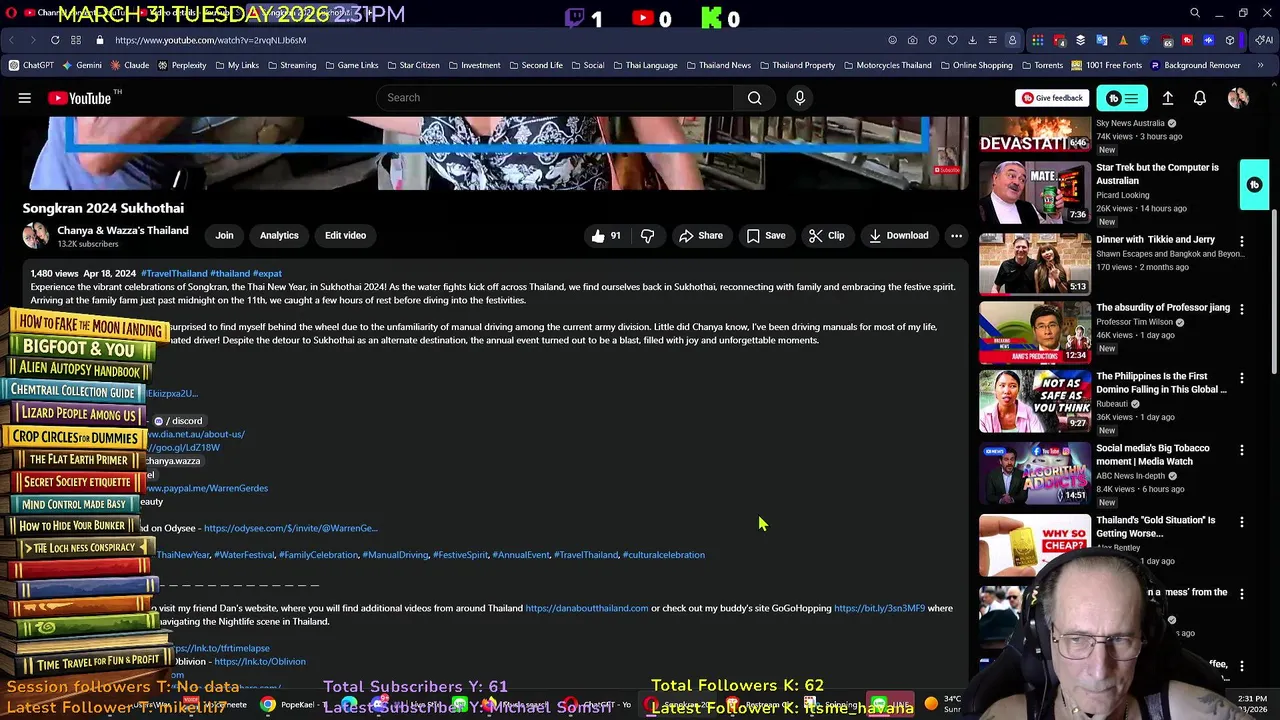Click the Give feedback button
Image resolution: width=1280 pixels, height=720 pixels.
(1052, 98)
